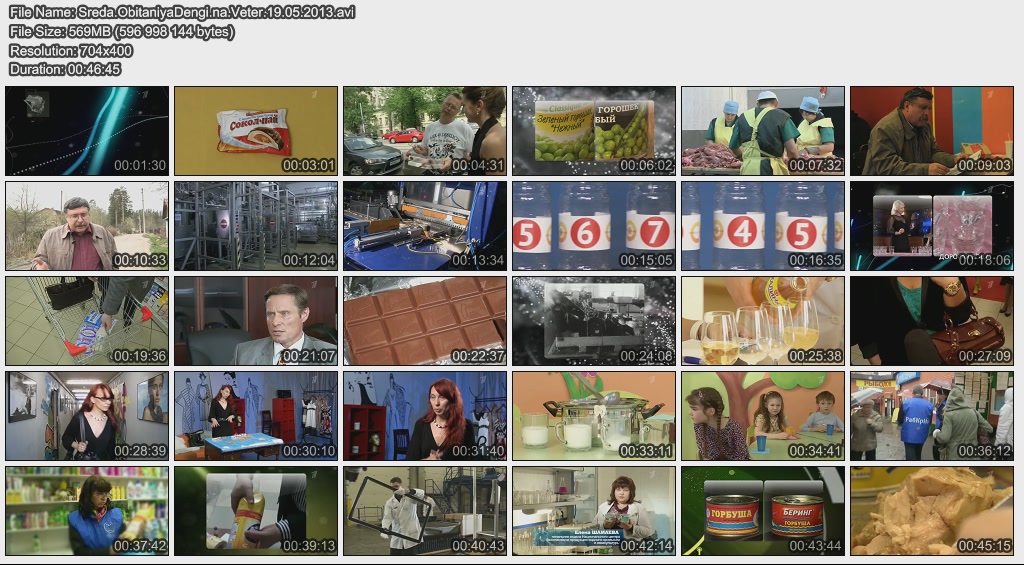Open the pot and milk glasses thumbnail

594,416
